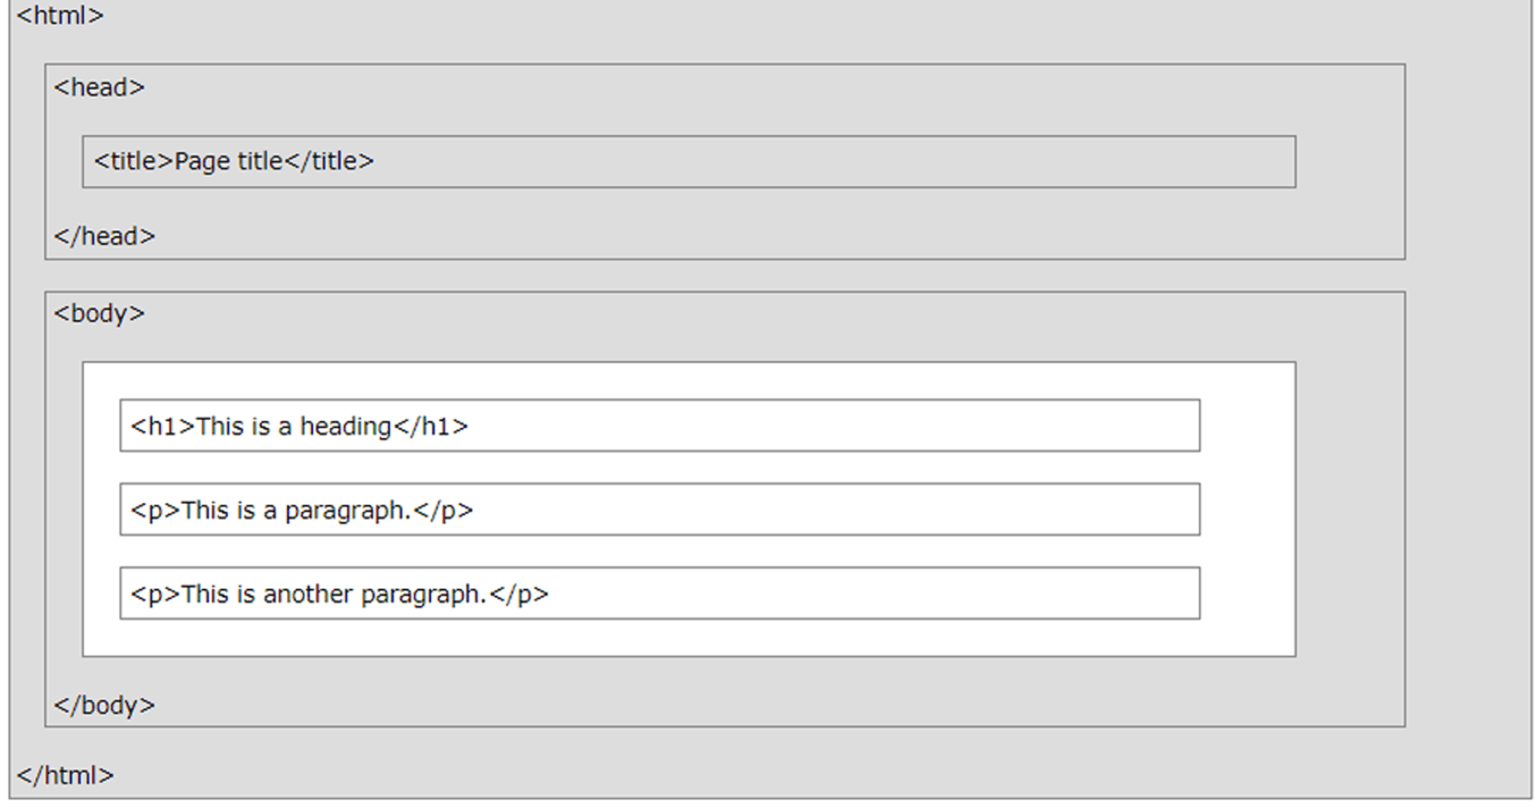Click the closing </h1> tag
Viewport: 1536px width, 808px height.
click(x=431, y=427)
